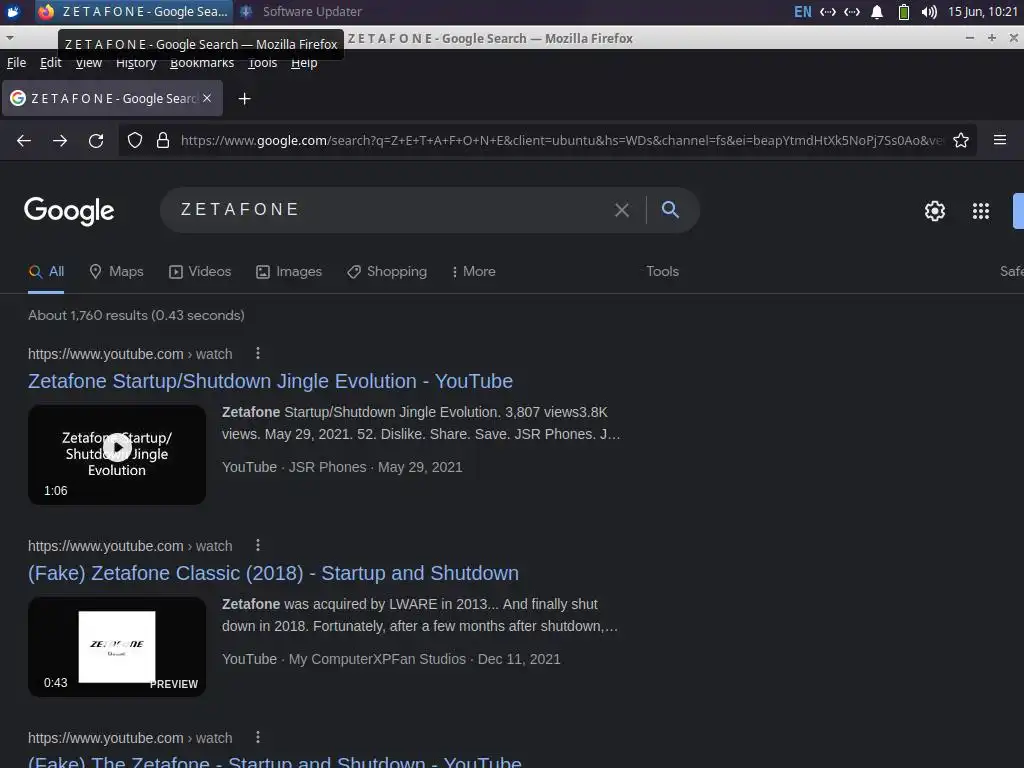The height and width of the screenshot is (768, 1024).
Task: Open window menu arrow in the title bar
Action: click(9, 38)
